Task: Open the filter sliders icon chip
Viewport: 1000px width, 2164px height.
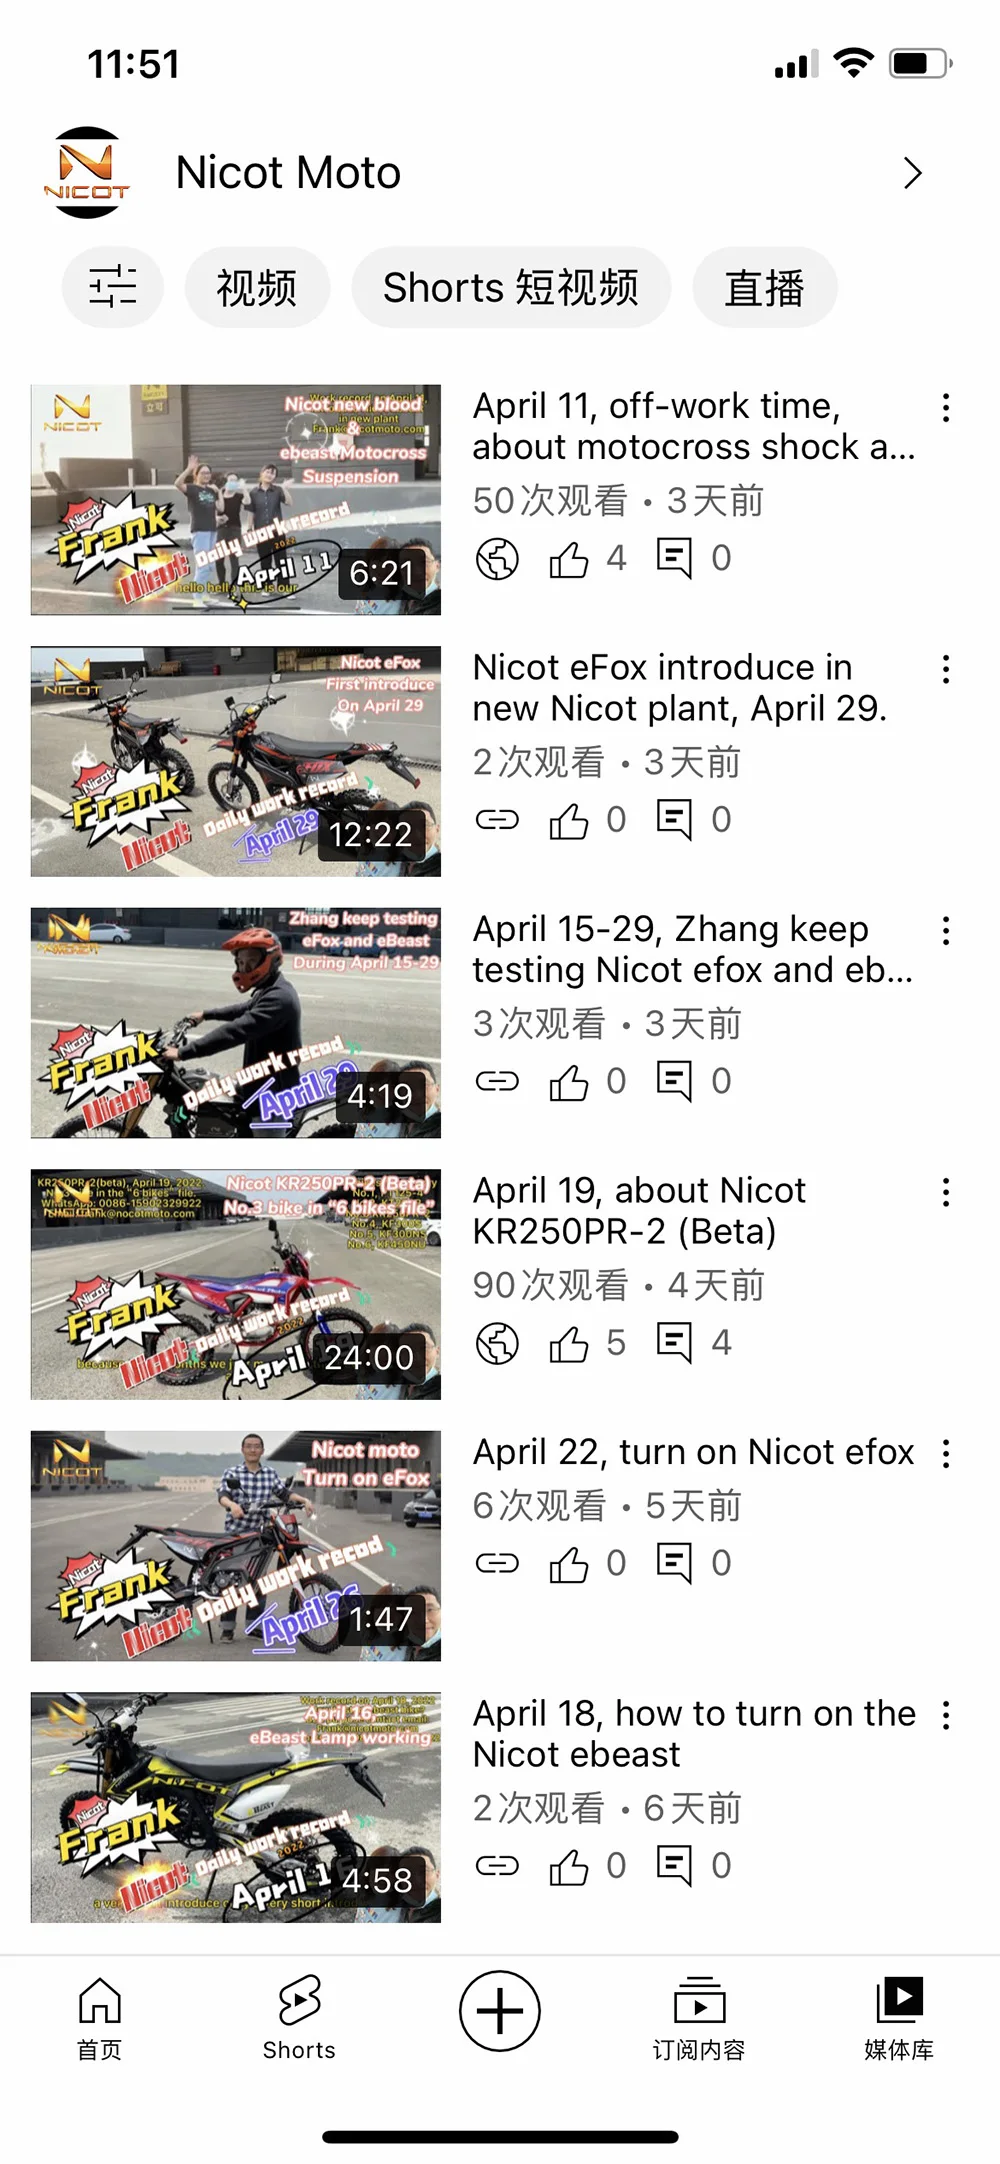Action: click(112, 287)
